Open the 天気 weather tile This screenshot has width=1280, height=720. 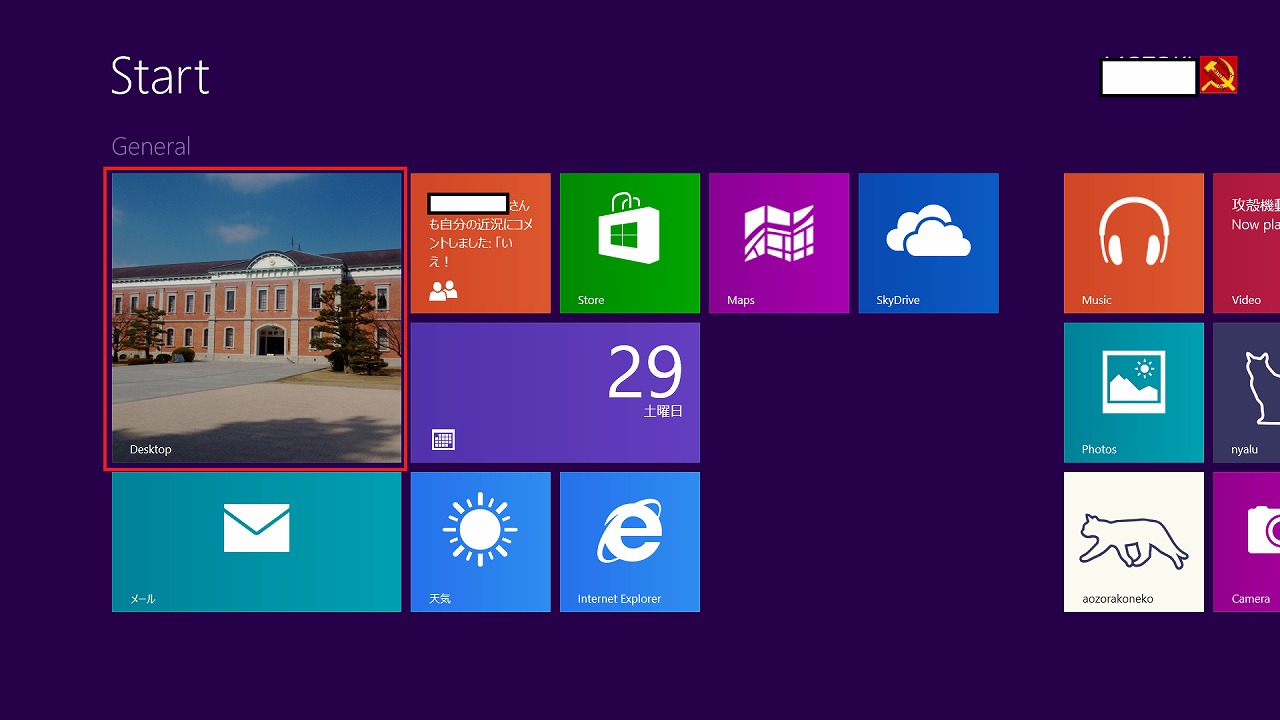pyautogui.click(x=480, y=542)
